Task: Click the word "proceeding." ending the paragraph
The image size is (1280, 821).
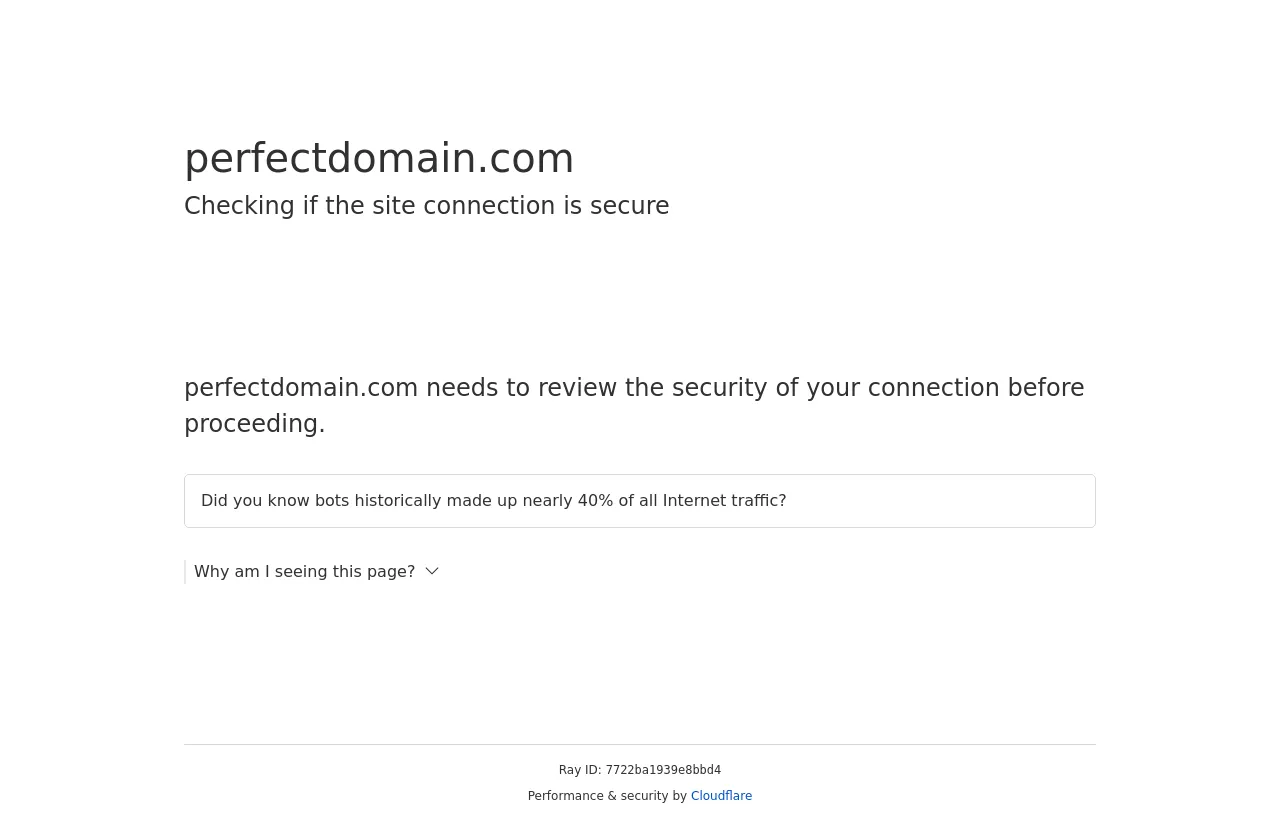Action: click(255, 424)
